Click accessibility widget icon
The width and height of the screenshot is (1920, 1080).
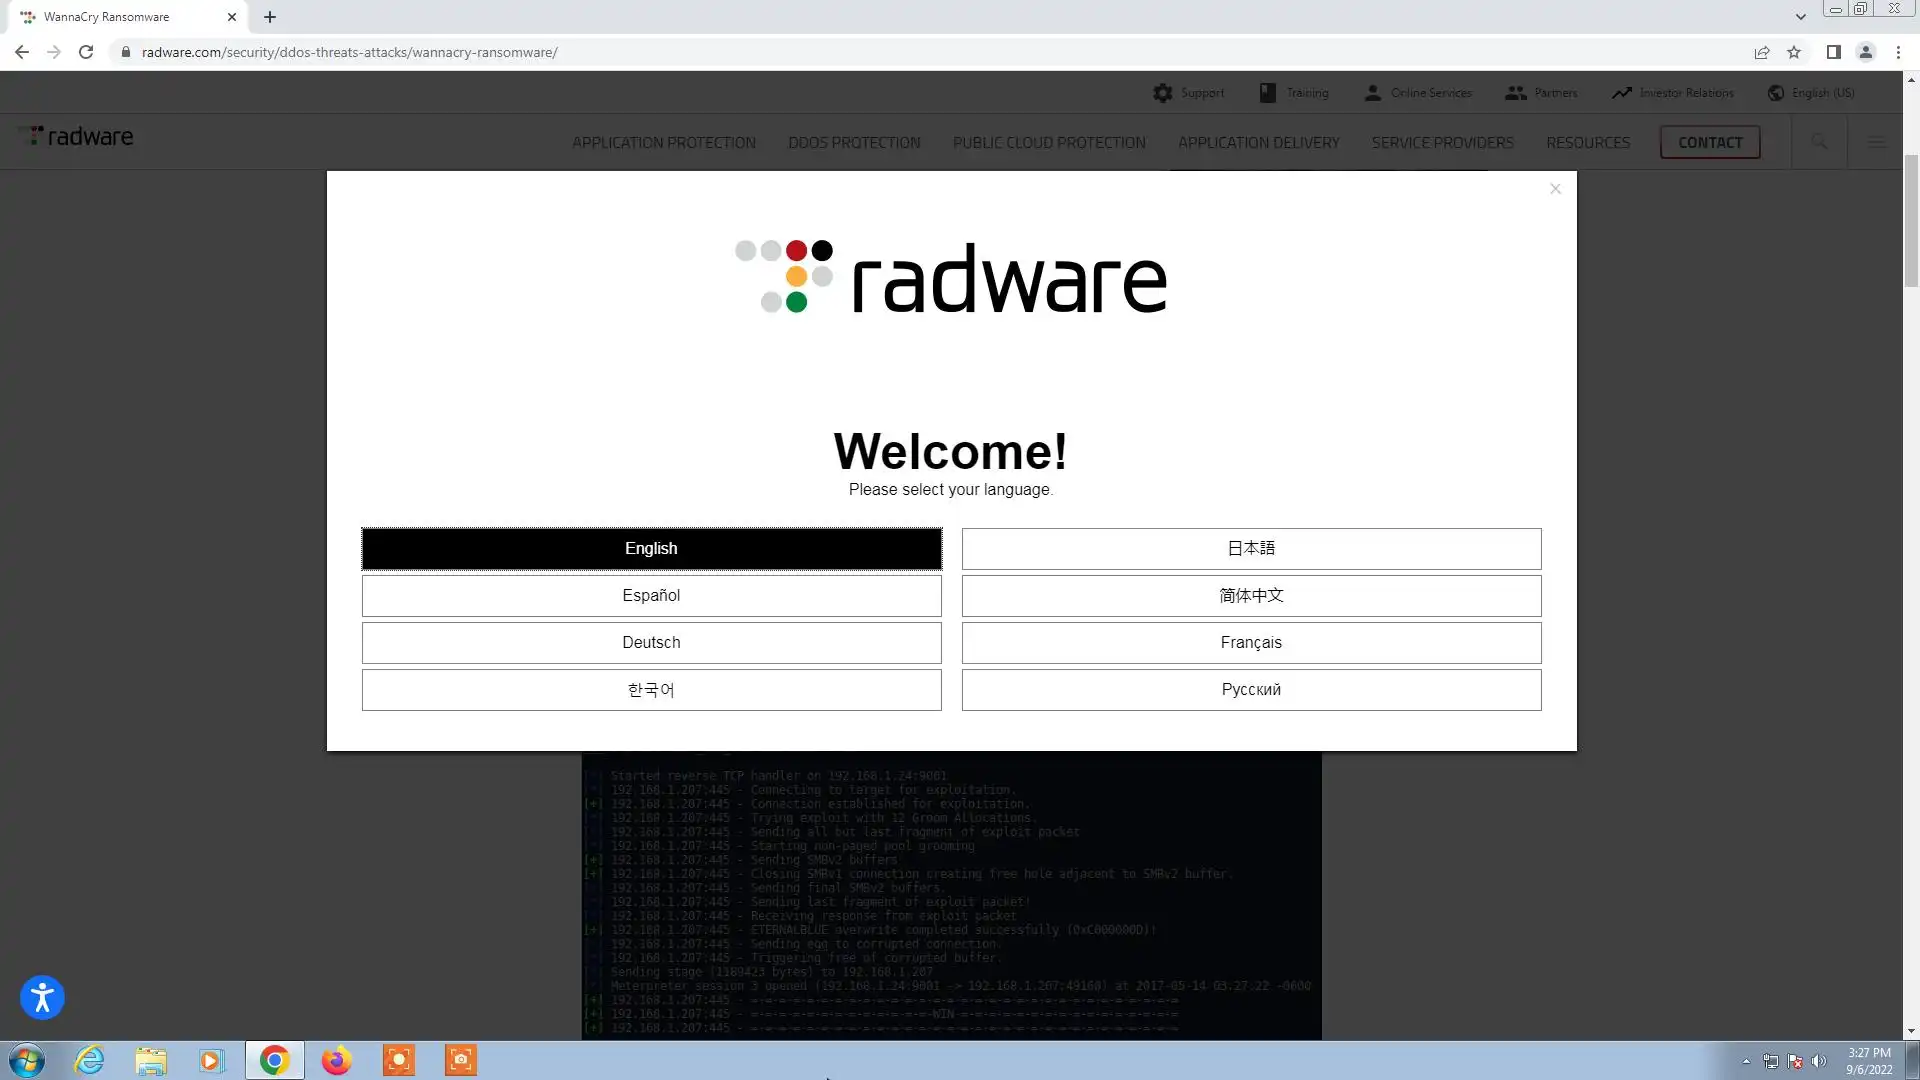(42, 997)
